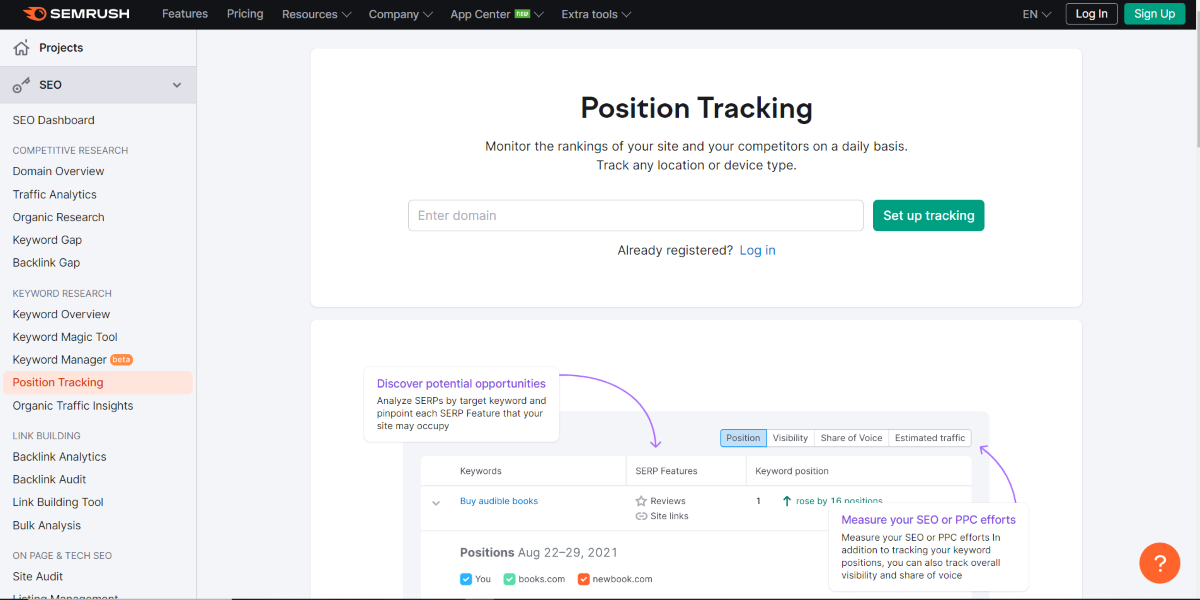Screen dimensions: 1200x600
Task: Click the green up arrow next to rose
Action: pyautogui.click(x=787, y=501)
